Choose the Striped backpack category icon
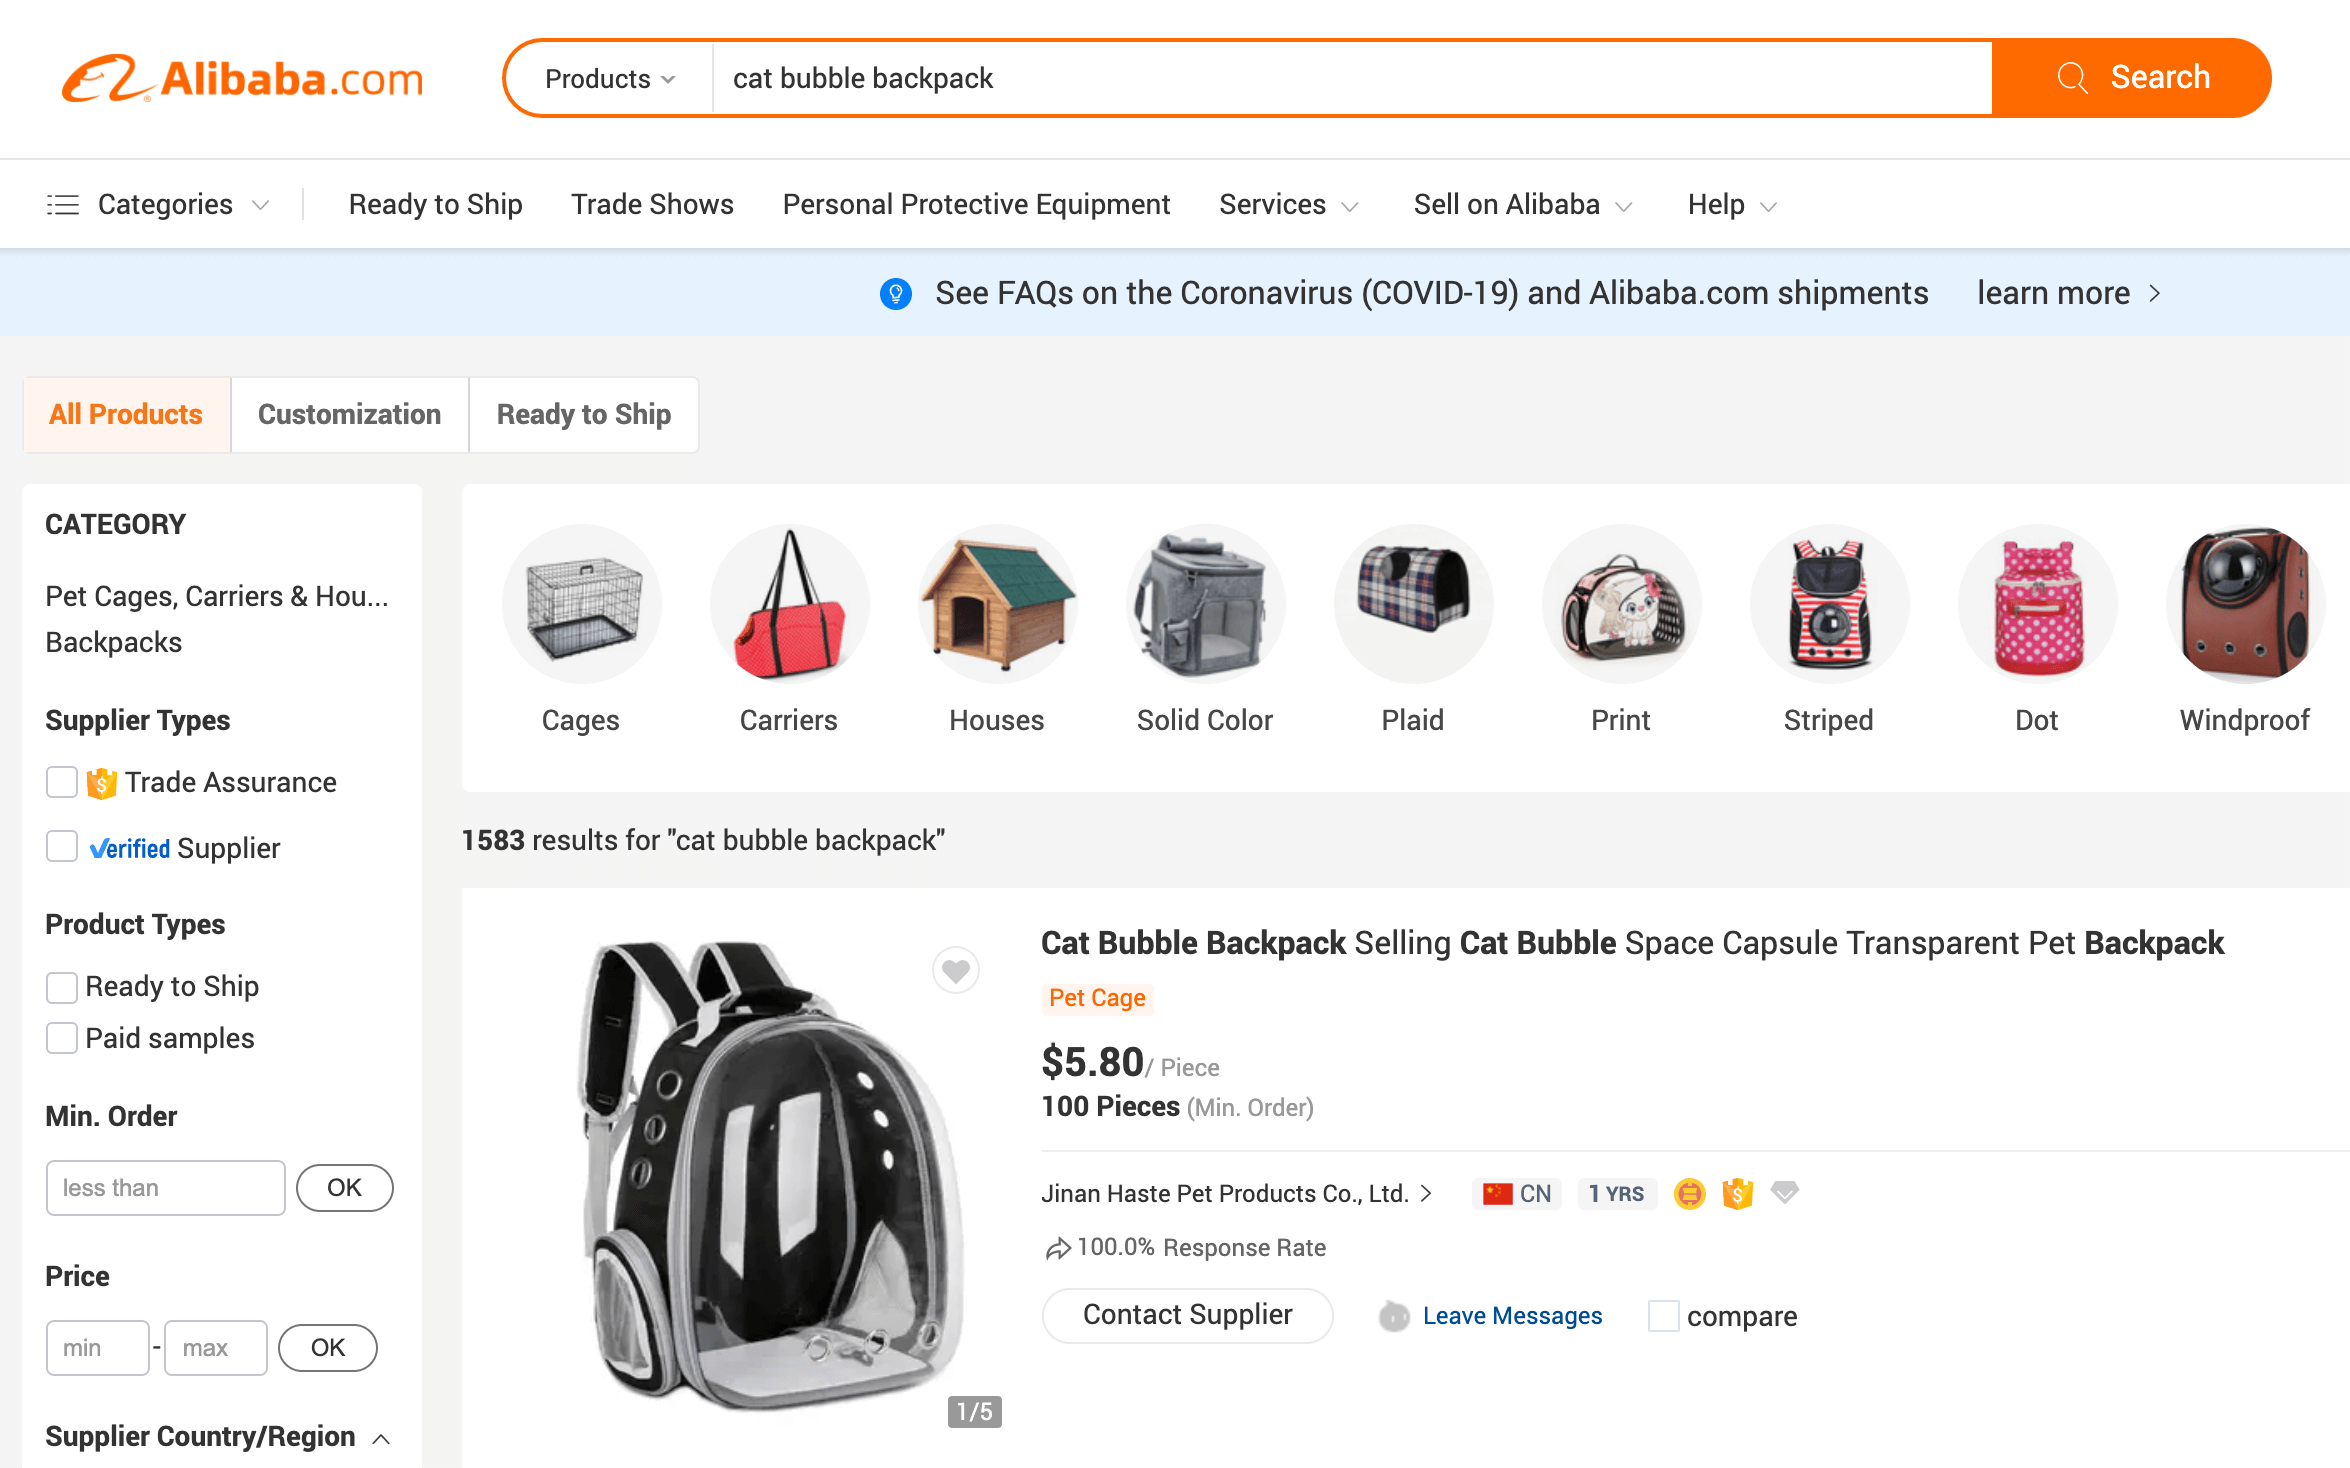Image resolution: width=2350 pixels, height=1468 pixels. pyautogui.click(x=1828, y=604)
